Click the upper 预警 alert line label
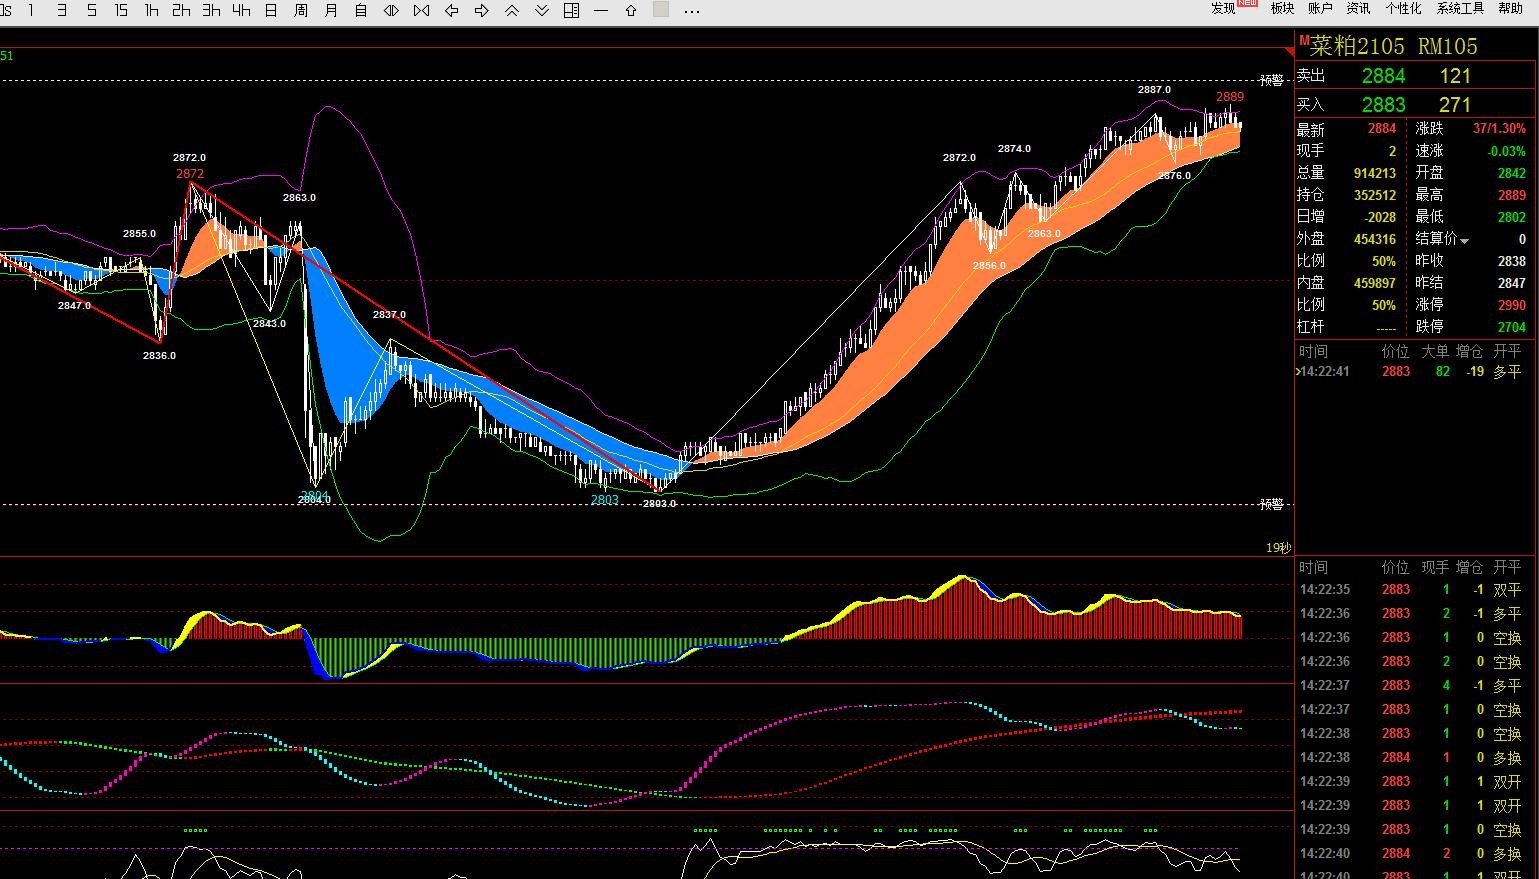Viewport: 1539px width, 879px height. pyautogui.click(x=1271, y=80)
